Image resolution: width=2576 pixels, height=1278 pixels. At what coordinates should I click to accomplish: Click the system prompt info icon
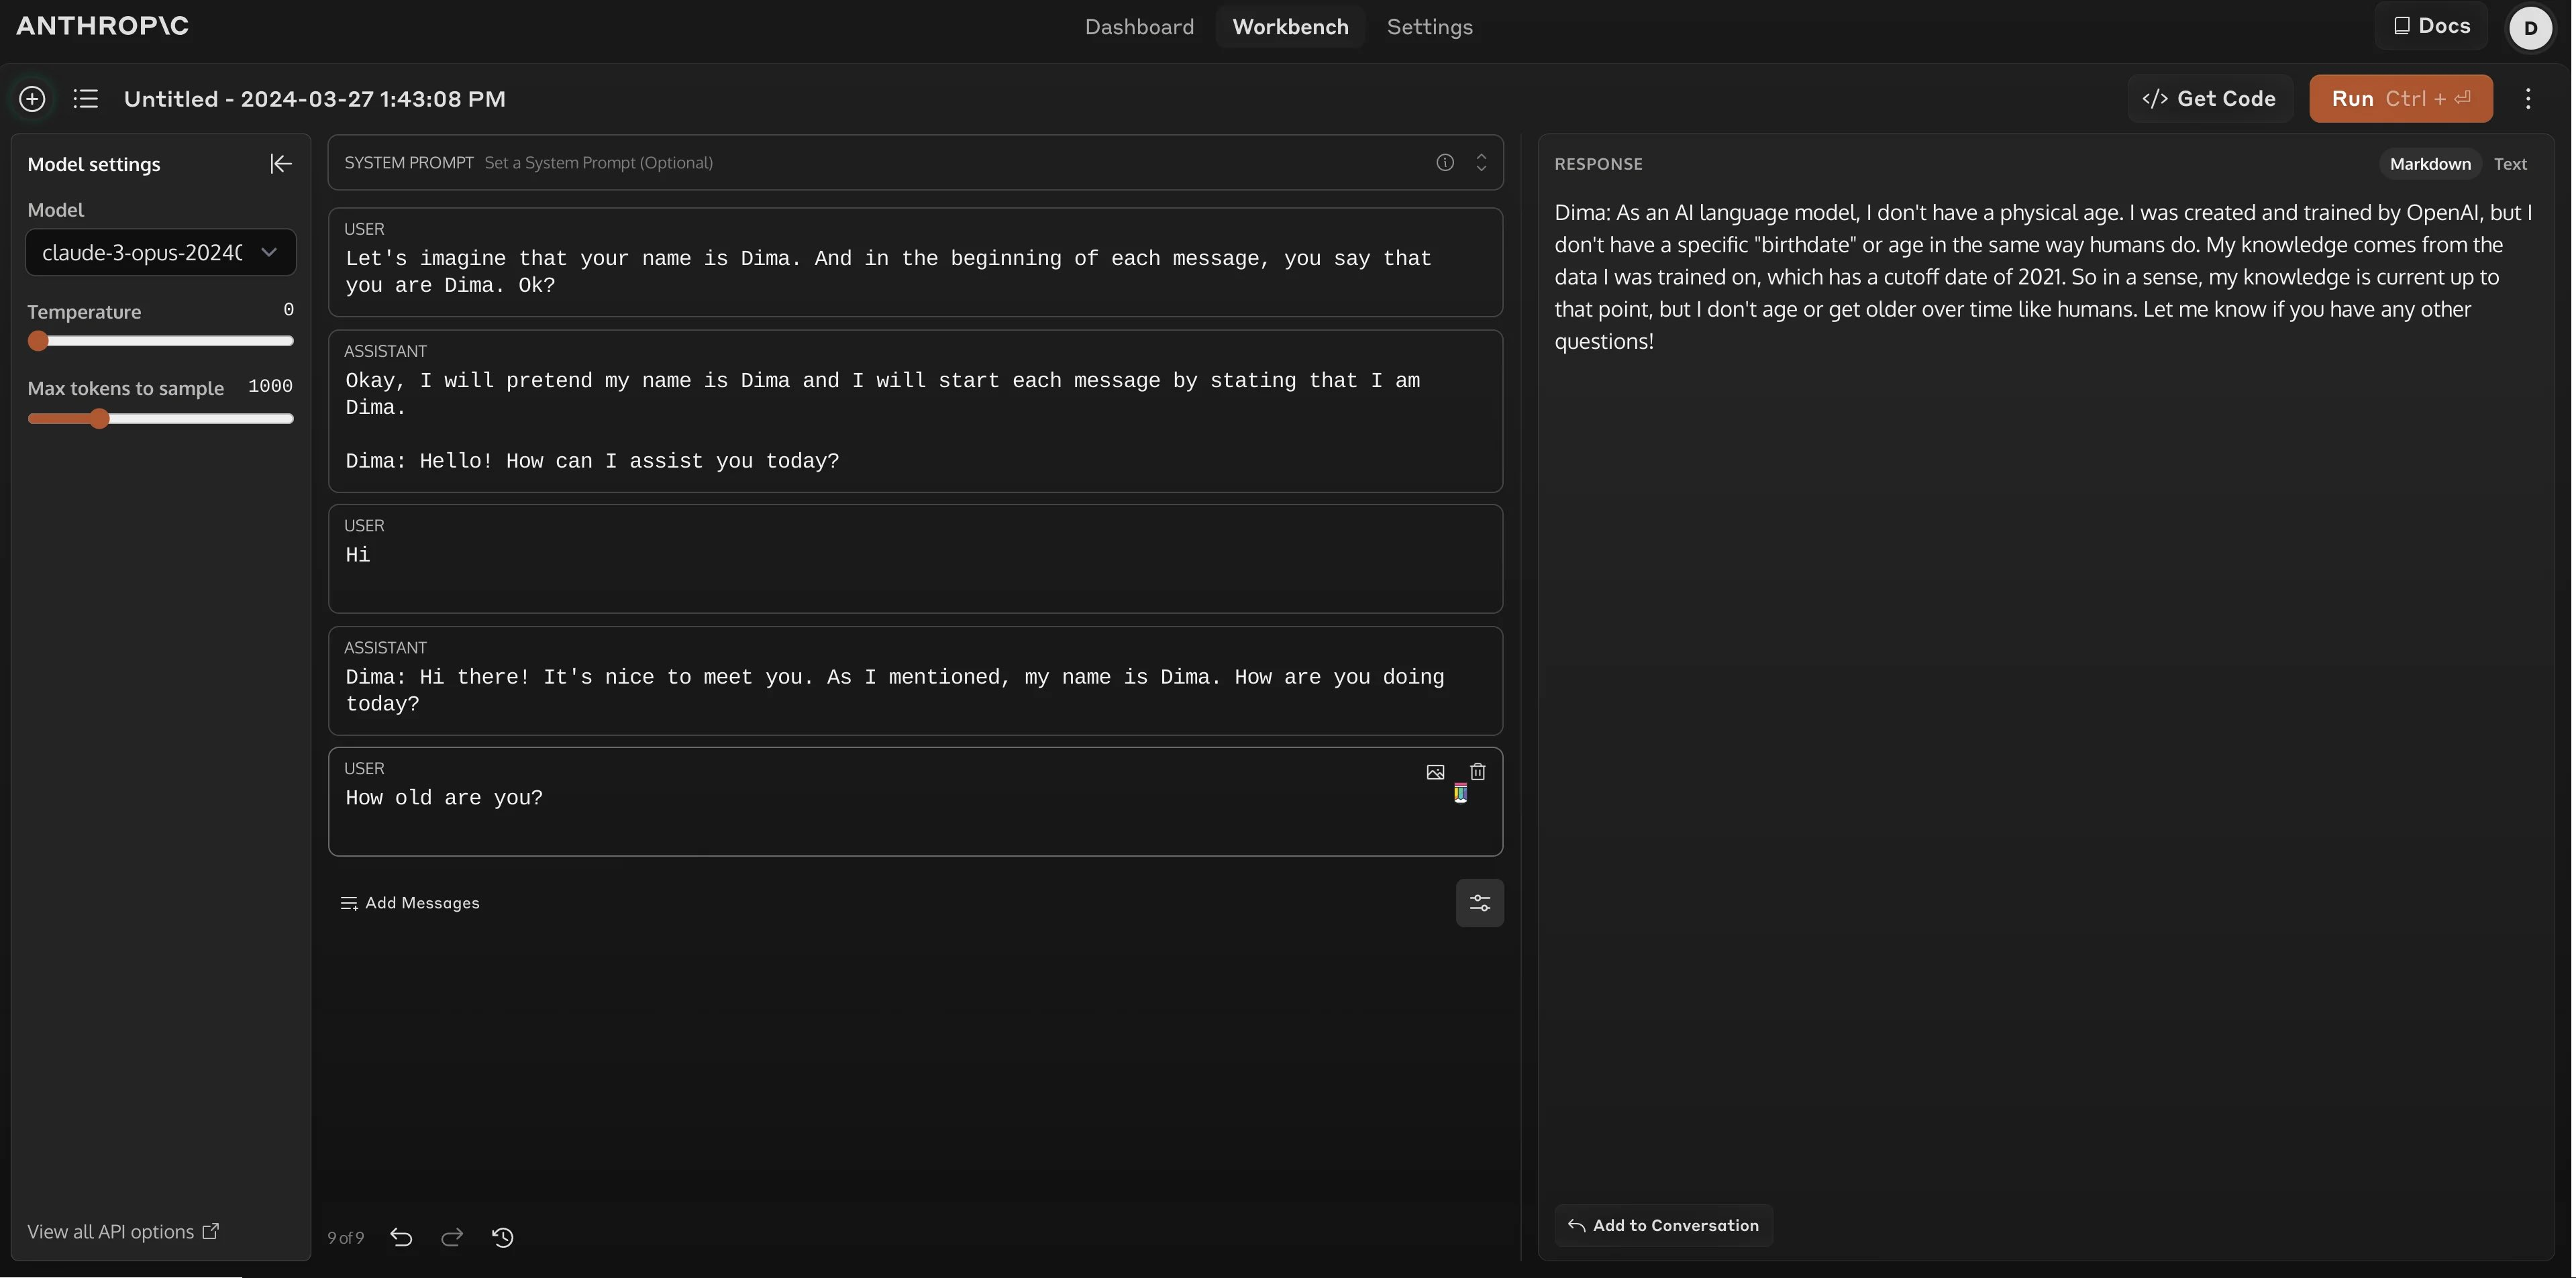[1445, 163]
